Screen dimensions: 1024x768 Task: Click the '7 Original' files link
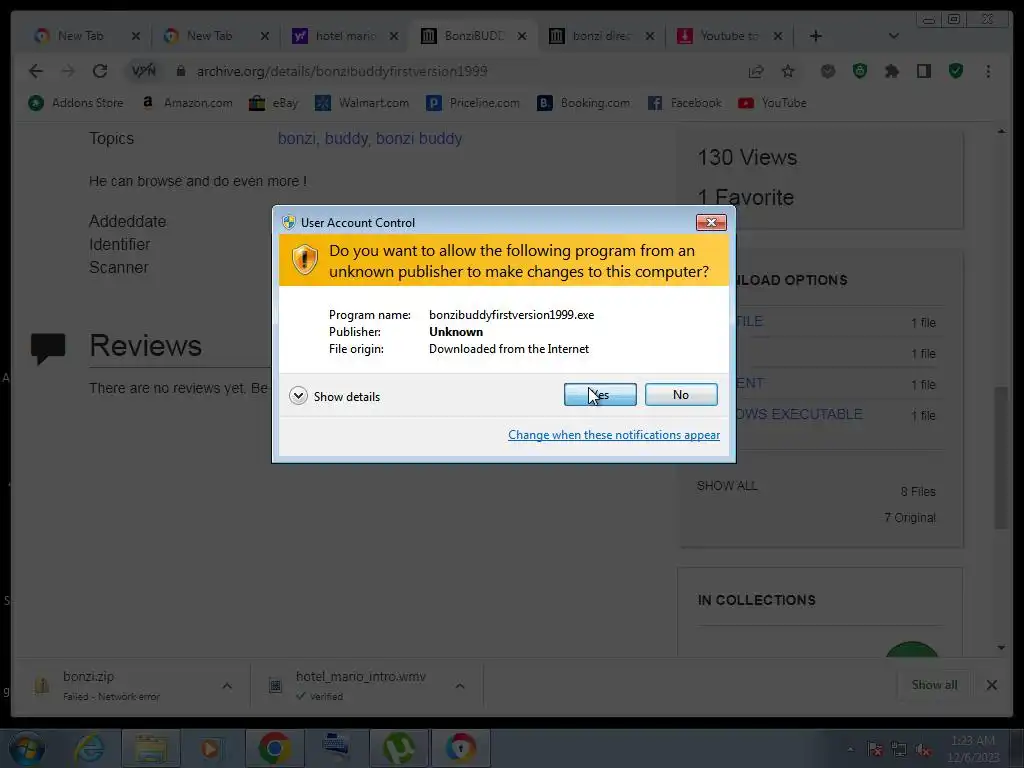click(x=910, y=517)
